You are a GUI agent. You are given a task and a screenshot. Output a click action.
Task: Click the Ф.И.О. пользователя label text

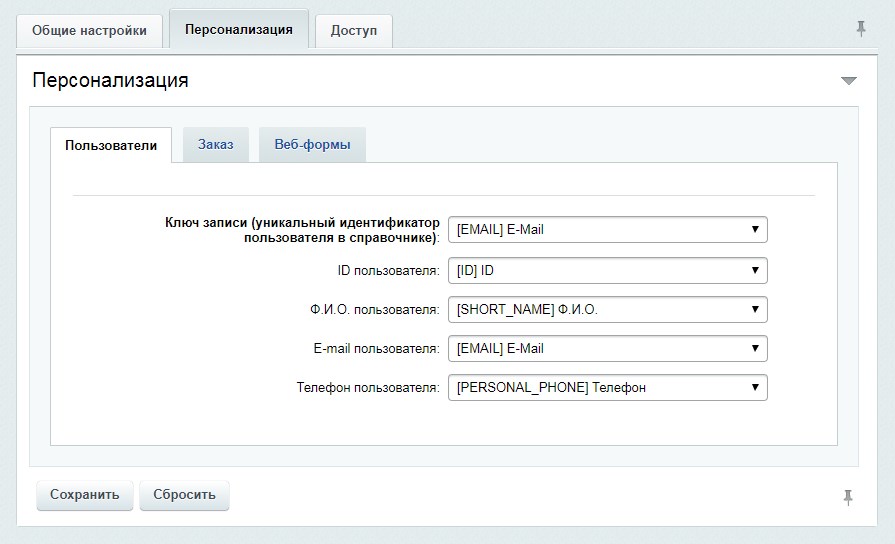point(375,309)
